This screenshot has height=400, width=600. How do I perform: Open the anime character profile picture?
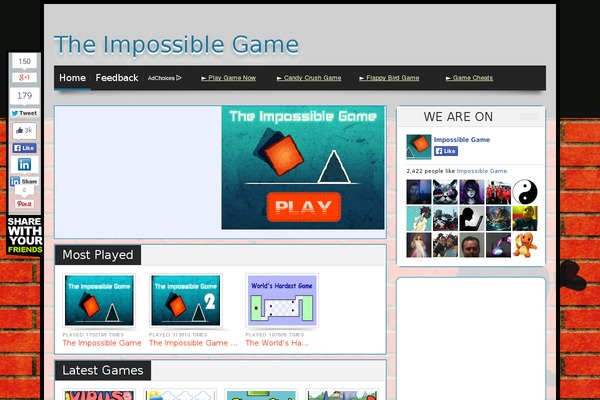pyautogui.click(x=419, y=219)
